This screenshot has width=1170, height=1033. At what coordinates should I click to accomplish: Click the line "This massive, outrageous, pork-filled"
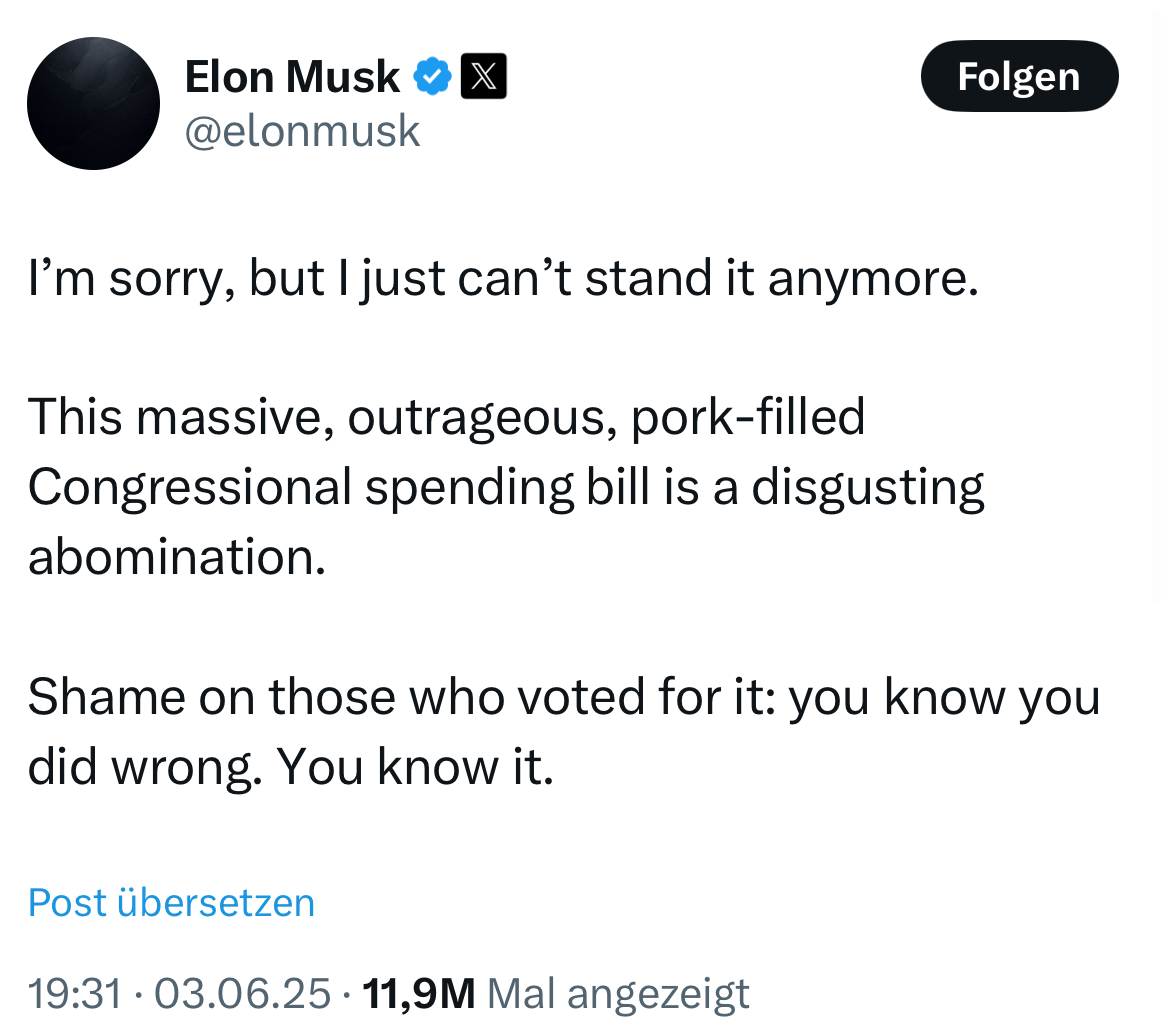[x=446, y=418]
